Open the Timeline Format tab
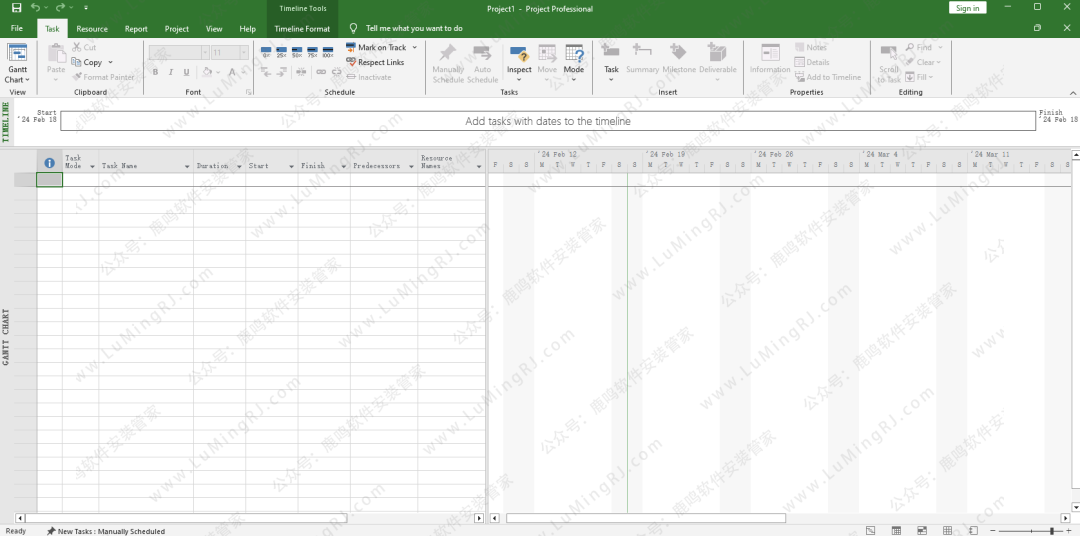 coord(302,29)
